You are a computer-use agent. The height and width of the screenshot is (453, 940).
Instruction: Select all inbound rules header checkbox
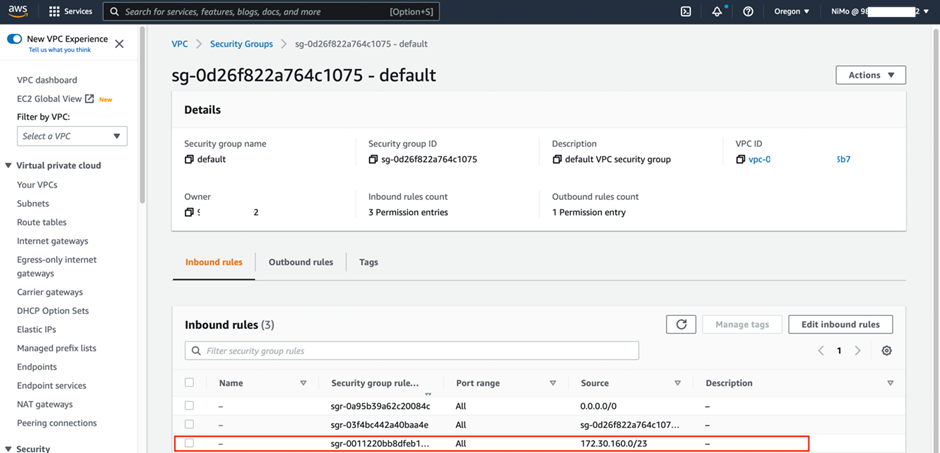click(x=190, y=383)
